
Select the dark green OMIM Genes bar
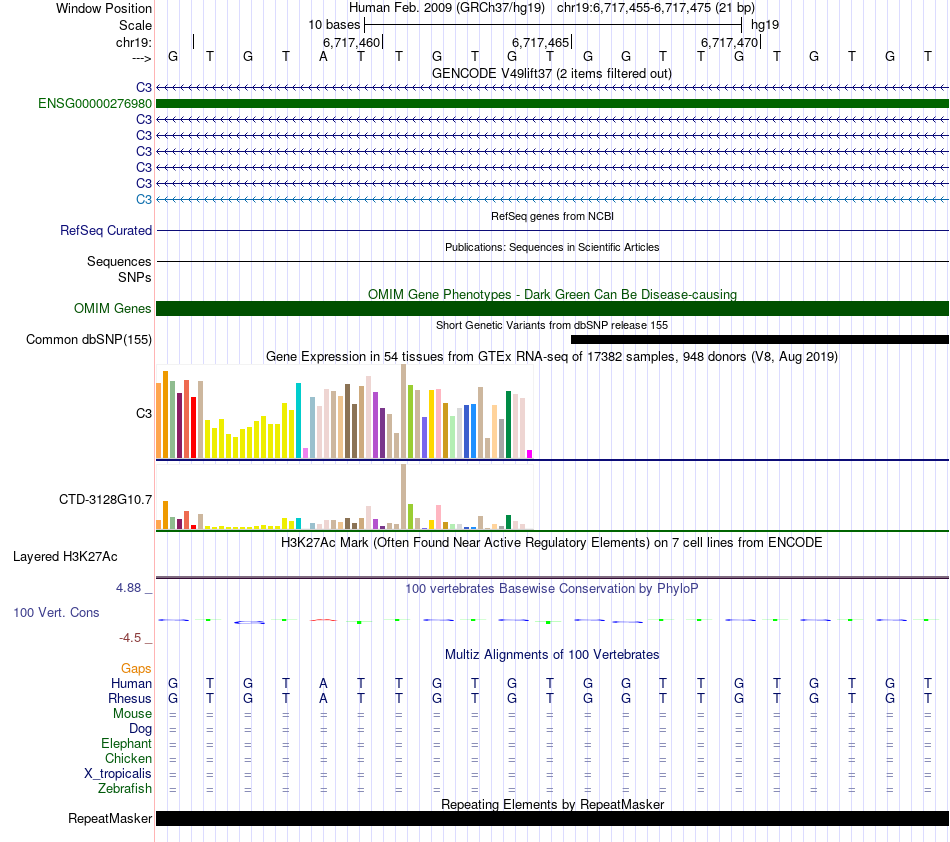click(552, 309)
